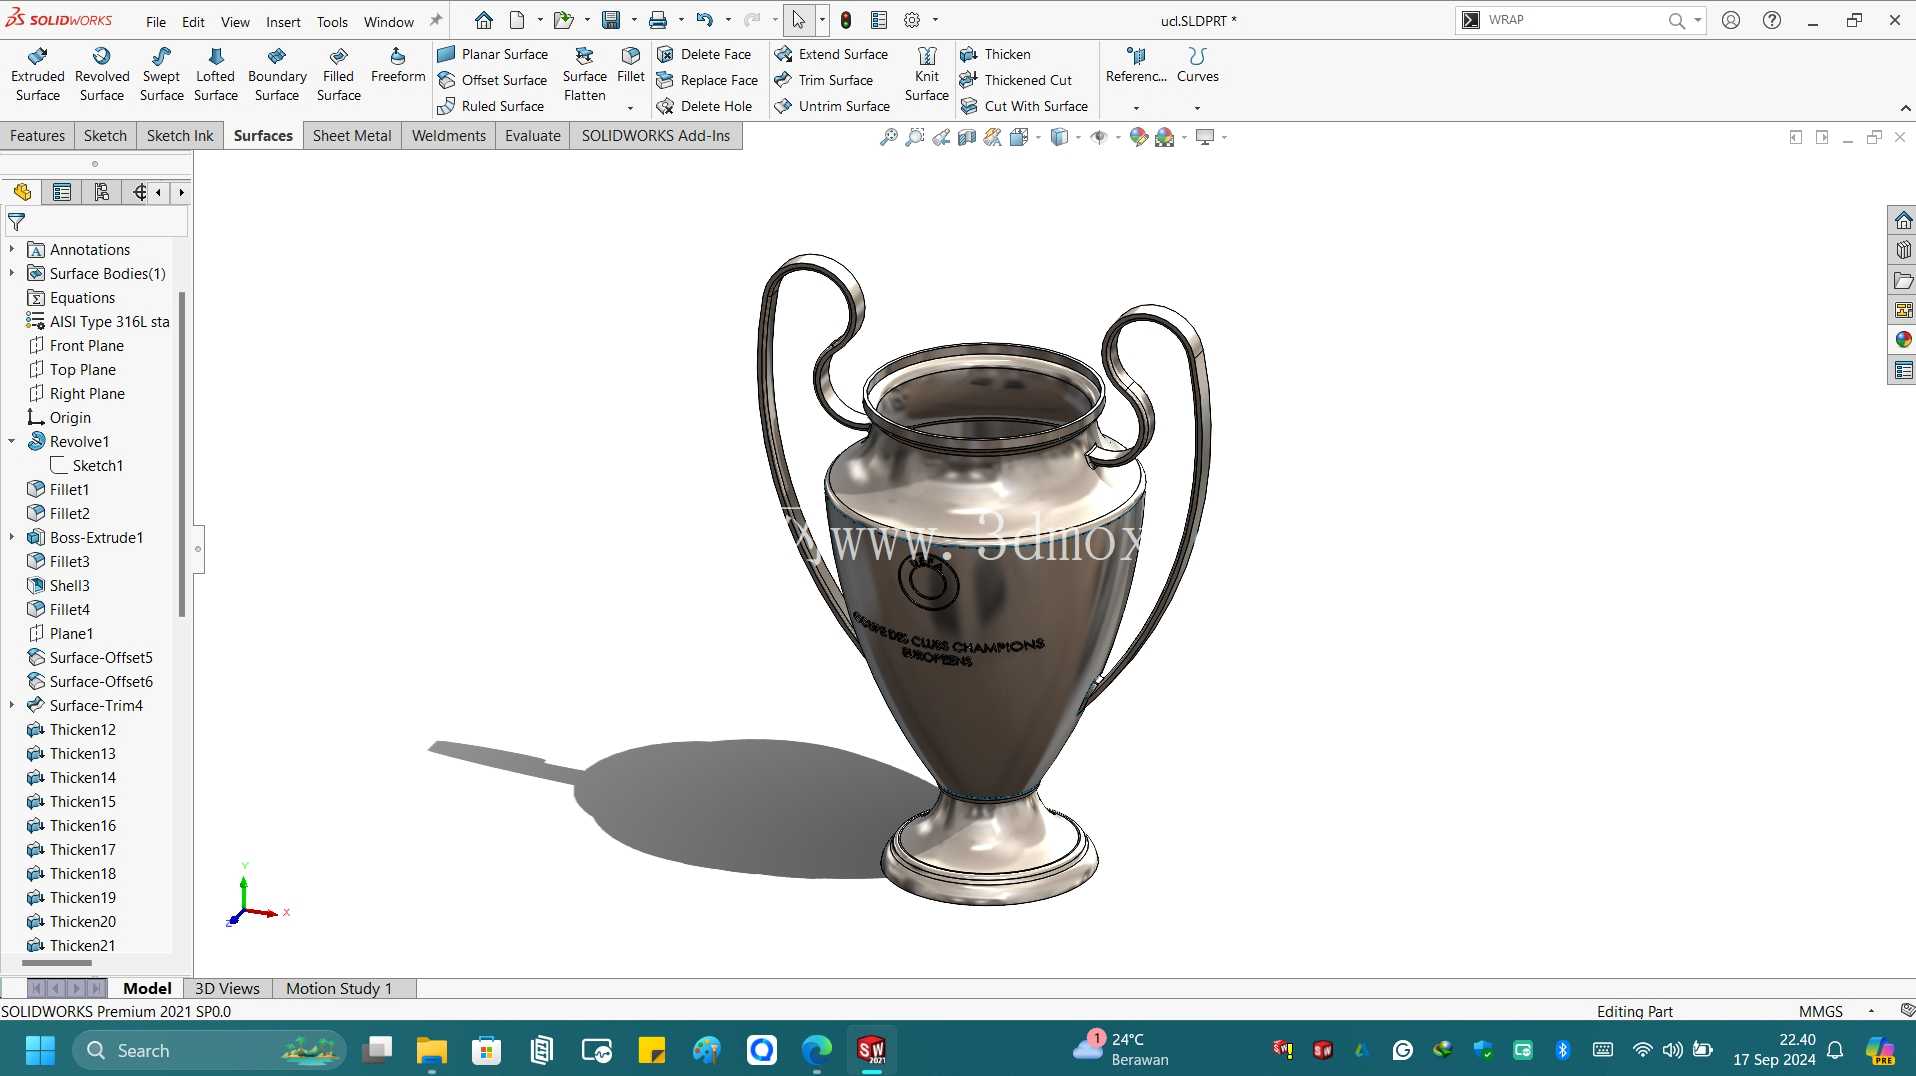This screenshot has height=1076, width=1916.
Task: Open the Motion Study 1 tab
Action: click(339, 988)
